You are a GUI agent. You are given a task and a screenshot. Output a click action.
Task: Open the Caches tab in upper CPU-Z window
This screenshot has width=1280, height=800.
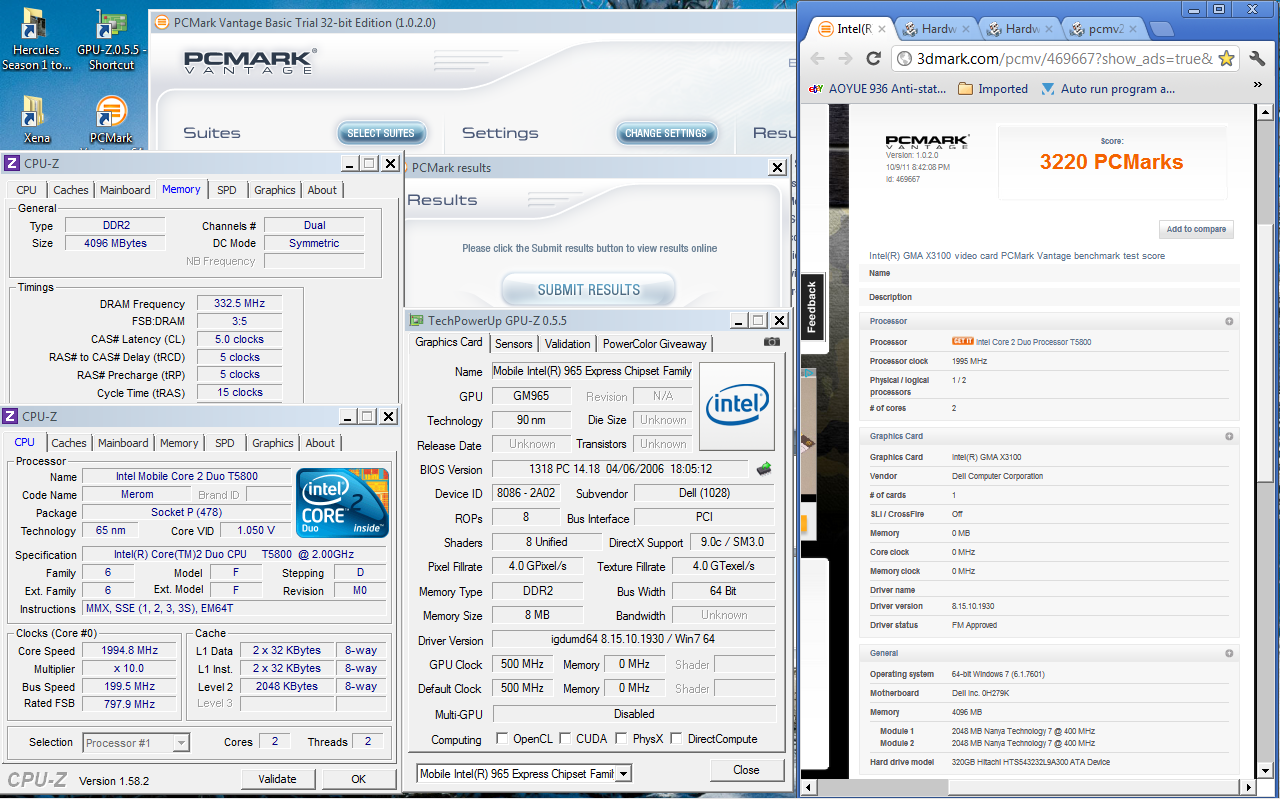tap(70, 190)
